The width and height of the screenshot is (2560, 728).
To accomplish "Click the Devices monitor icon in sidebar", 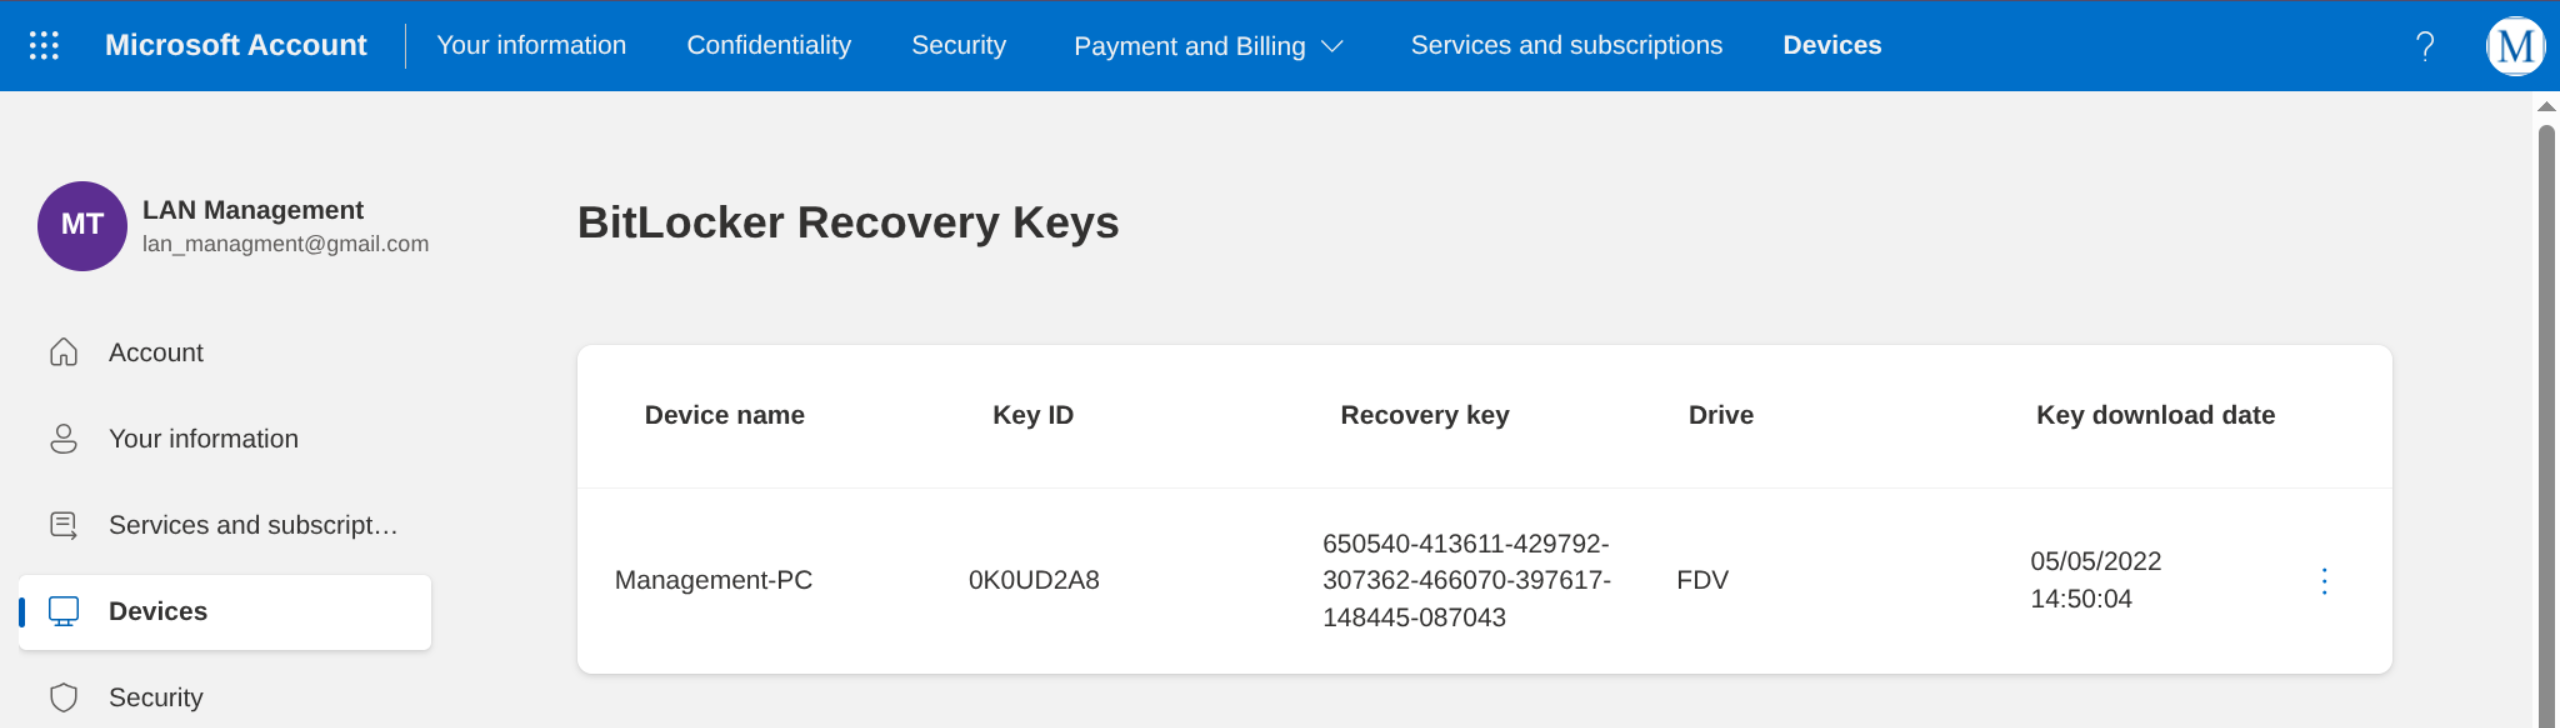I will [64, 611].
